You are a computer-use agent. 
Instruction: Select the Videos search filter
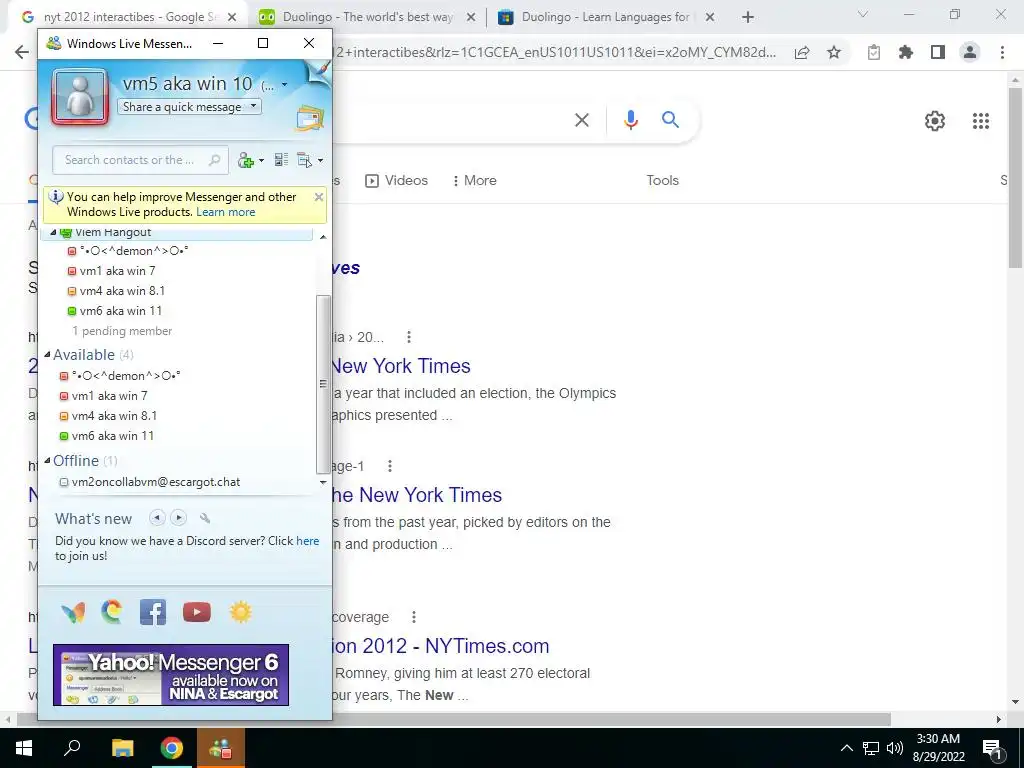(x=396, y=180)
